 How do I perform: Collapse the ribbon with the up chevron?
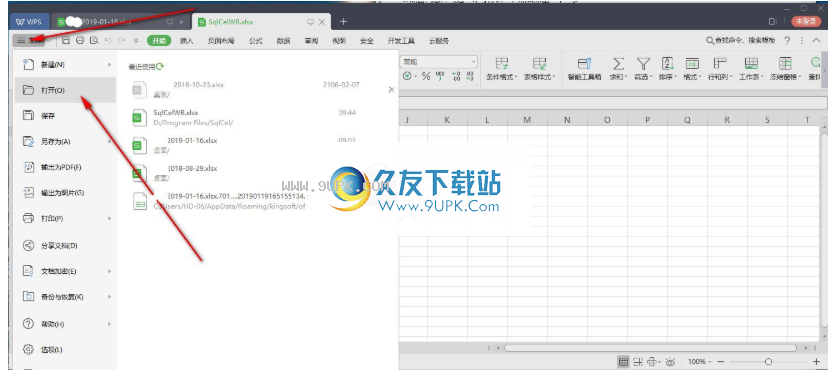(x=816, y=41)
